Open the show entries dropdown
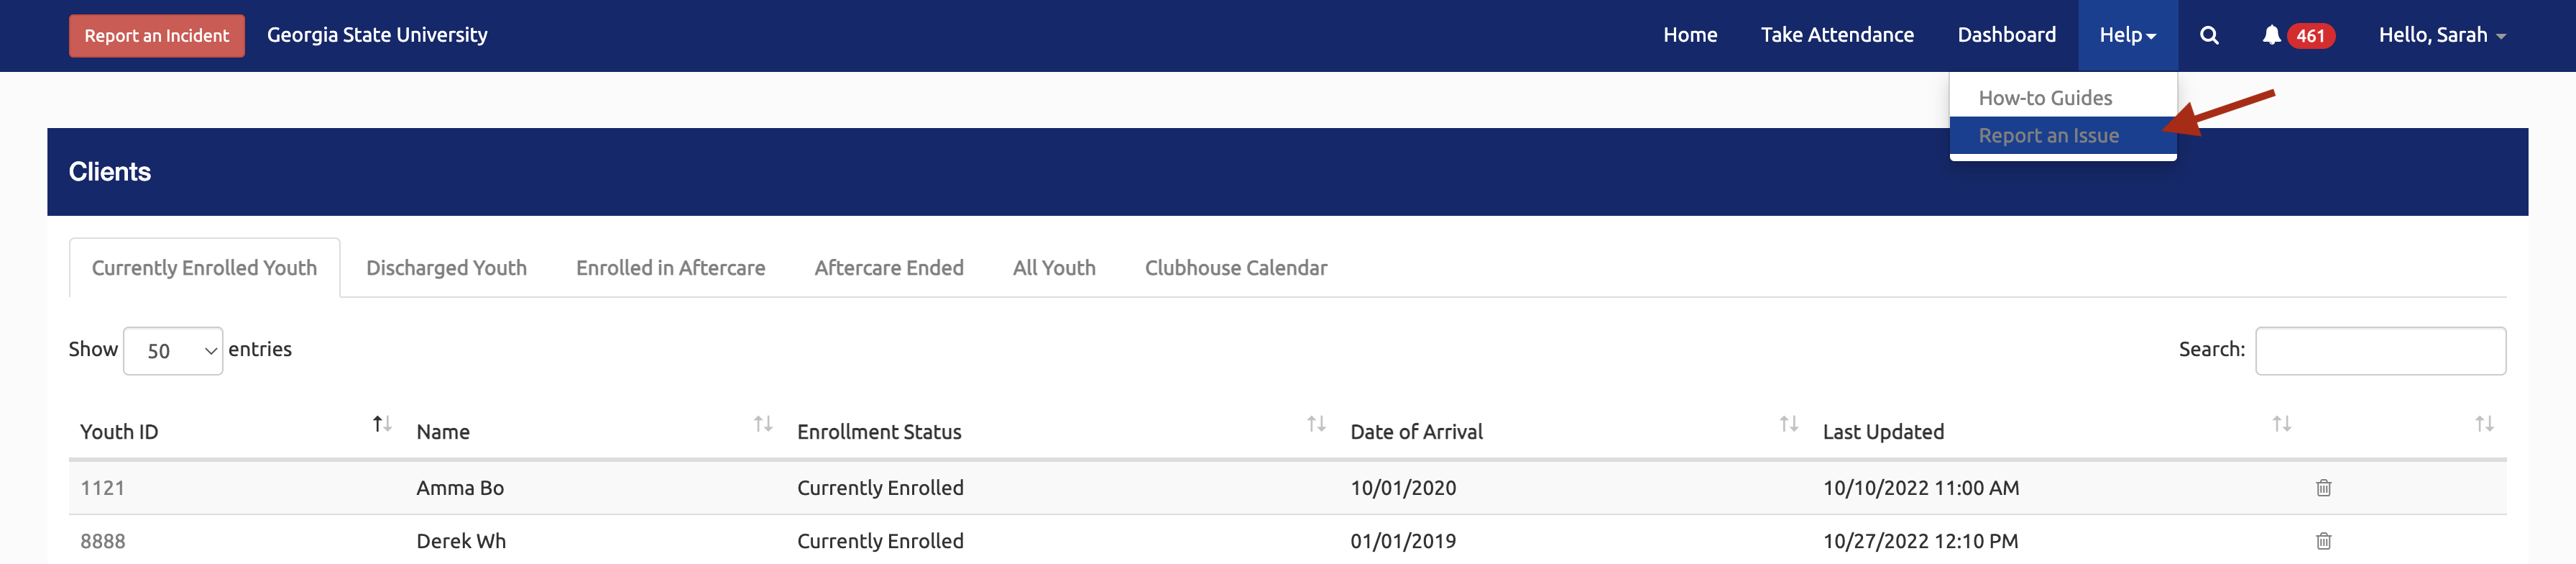 [x=173, y=351]
